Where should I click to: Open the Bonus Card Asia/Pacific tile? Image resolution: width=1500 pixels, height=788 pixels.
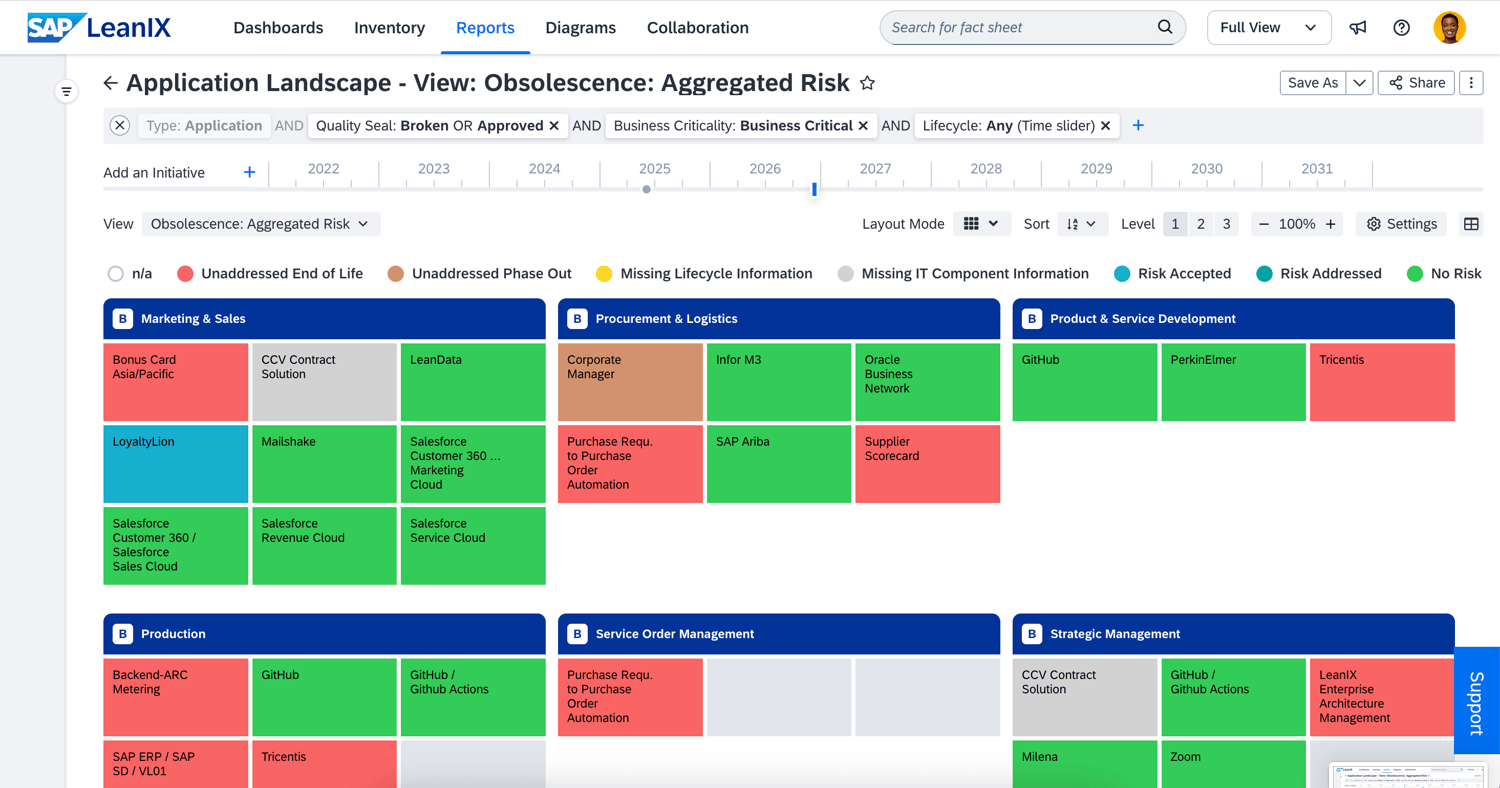pyautogui.click(x=176, y=382)
